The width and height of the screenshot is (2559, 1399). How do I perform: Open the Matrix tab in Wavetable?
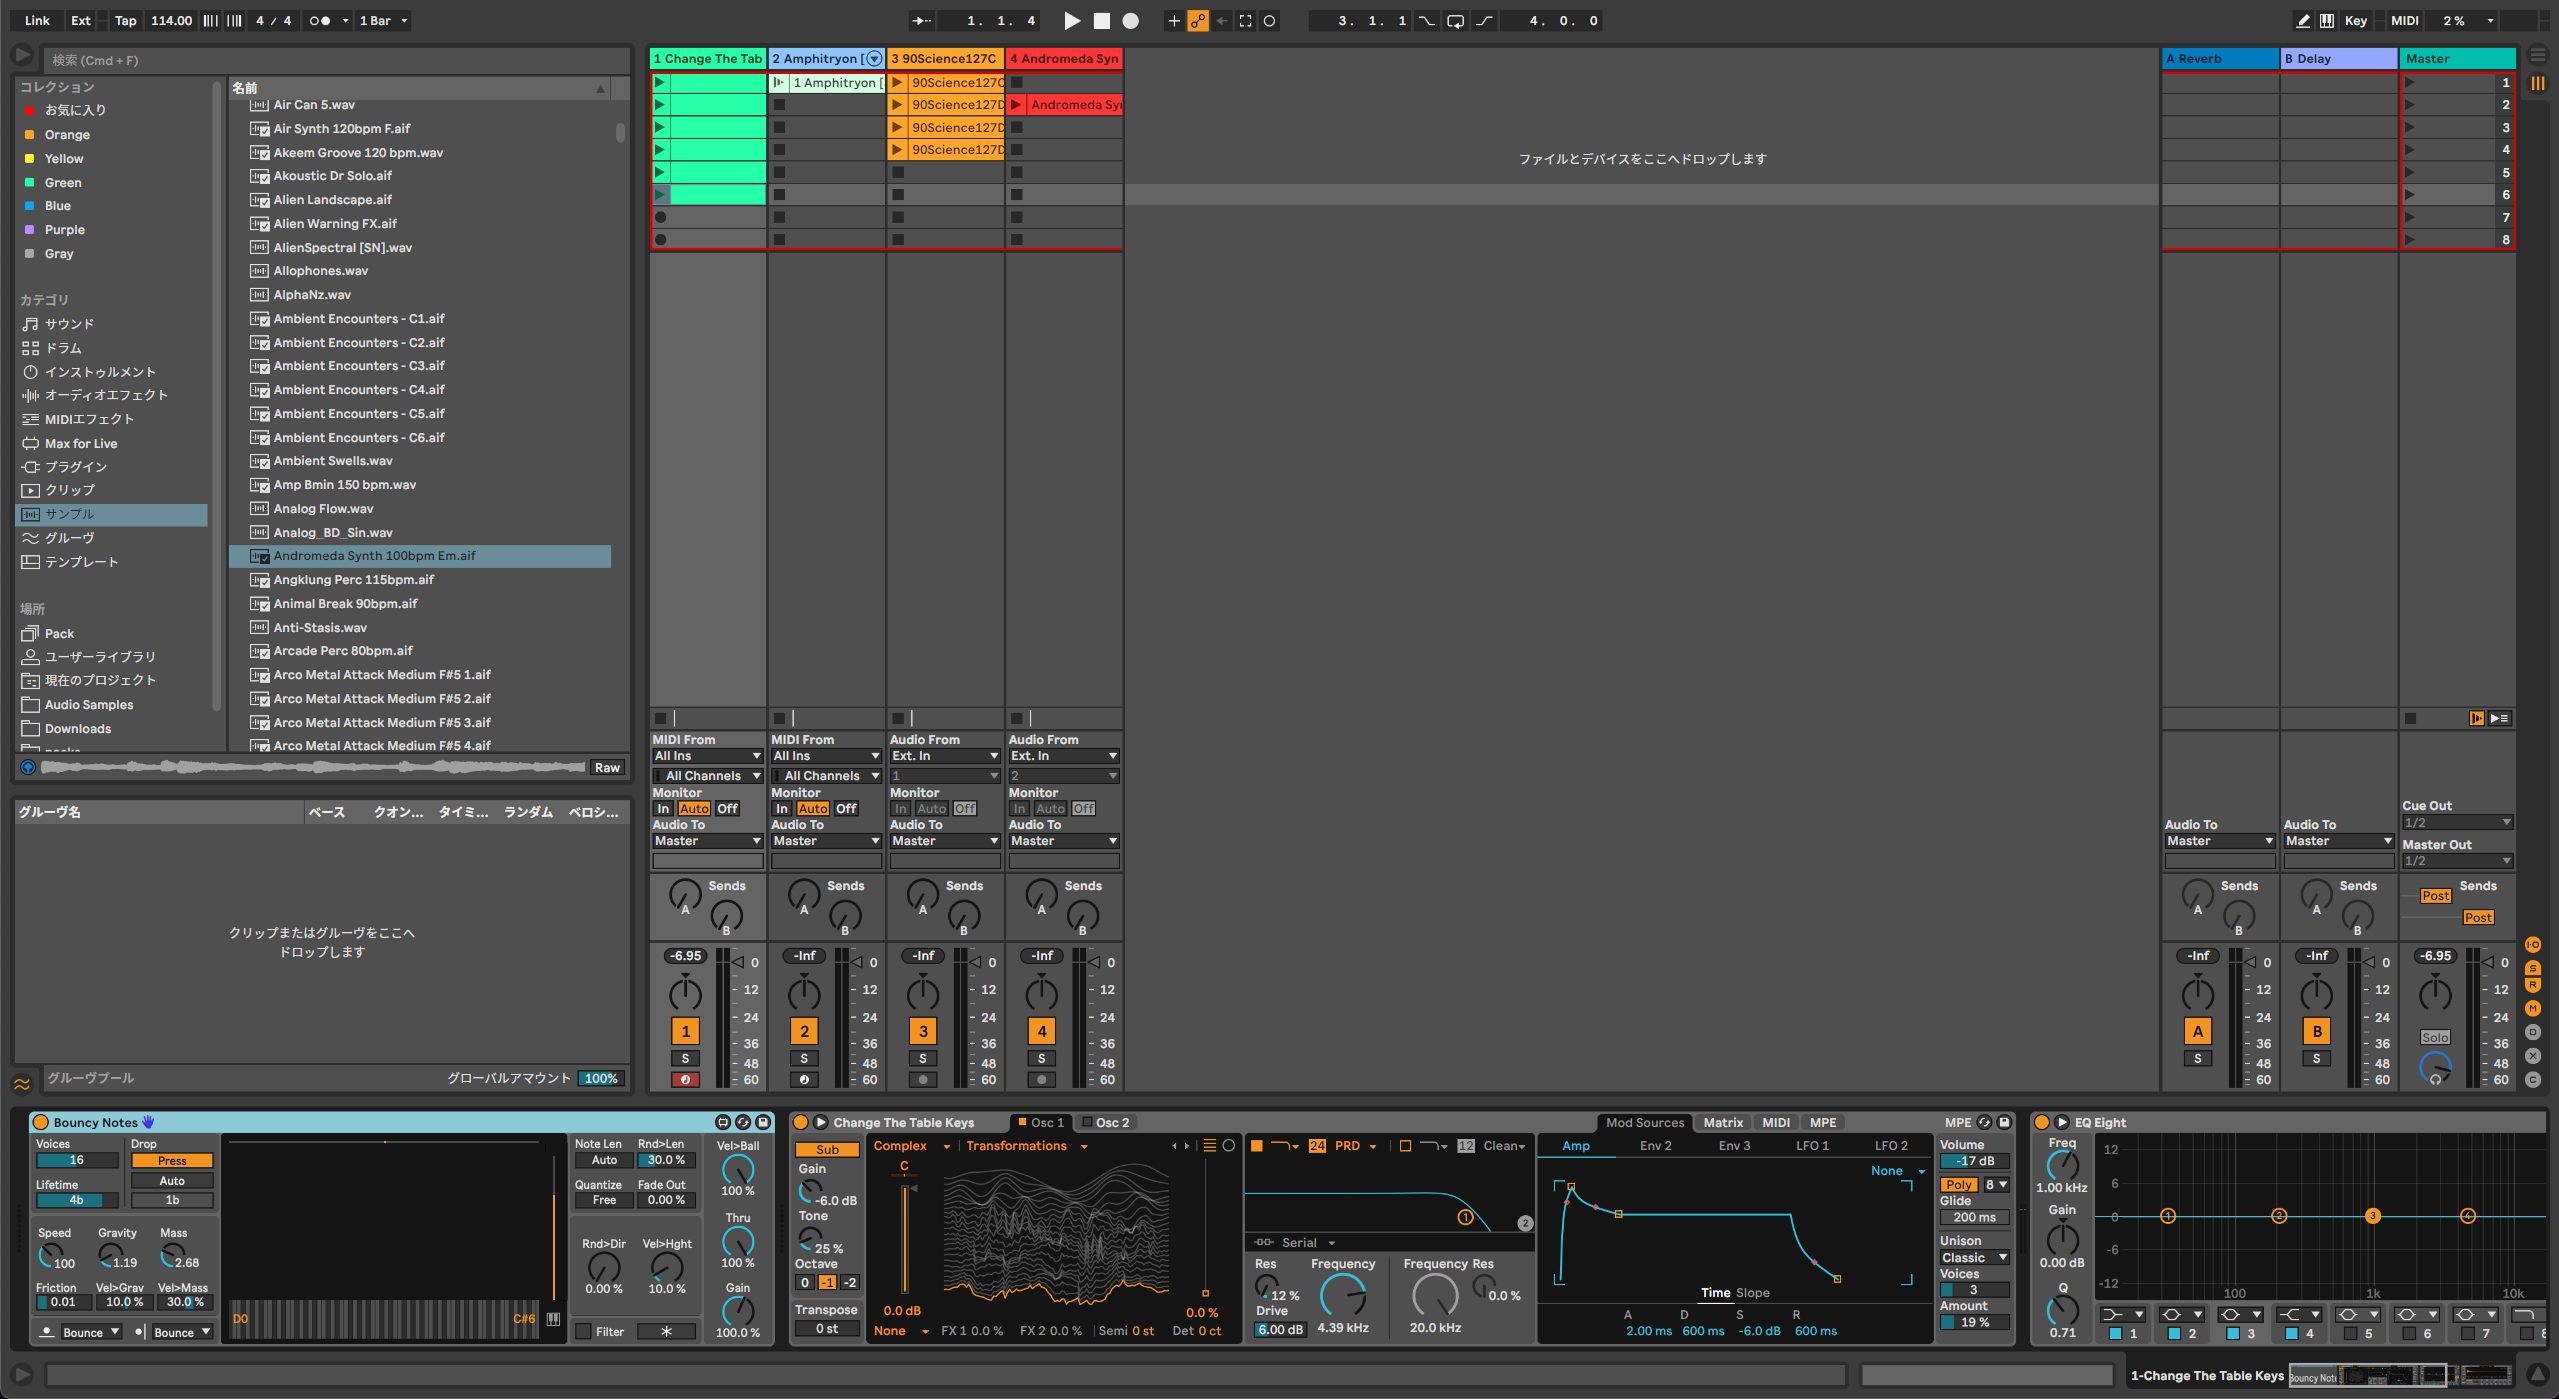pyautogui.click(x=1723, y=1122)
